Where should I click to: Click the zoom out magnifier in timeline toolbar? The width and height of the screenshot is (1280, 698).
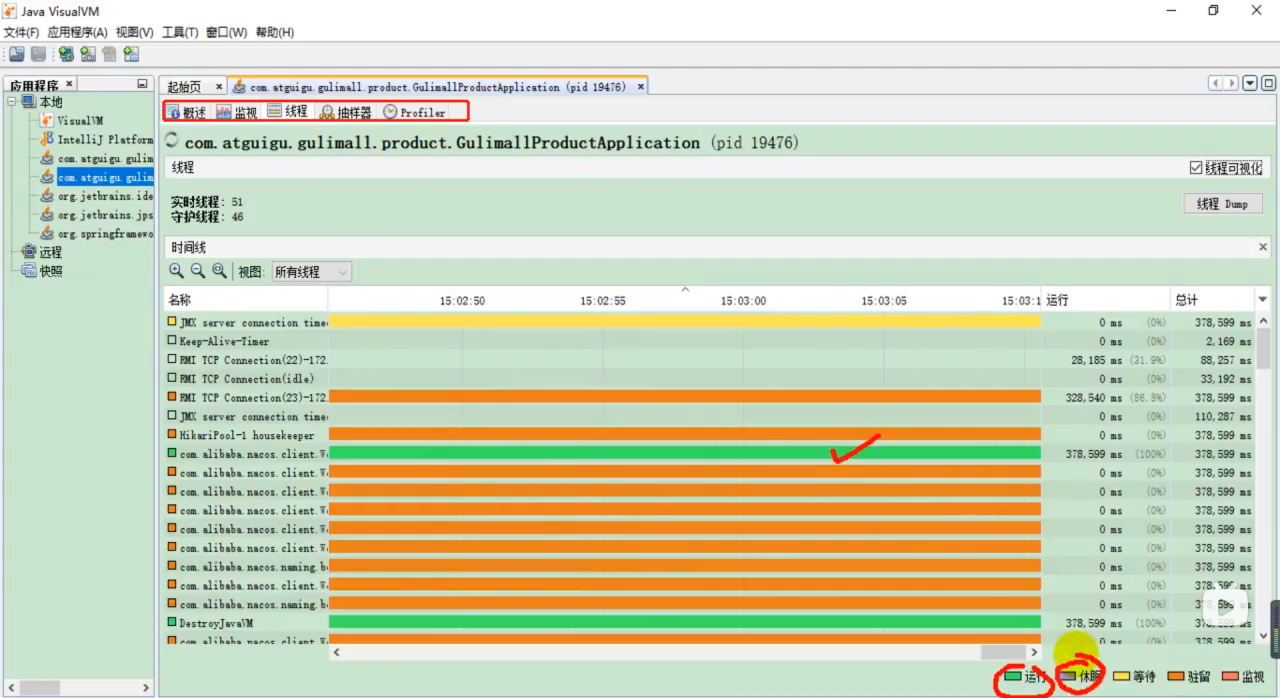197,271
